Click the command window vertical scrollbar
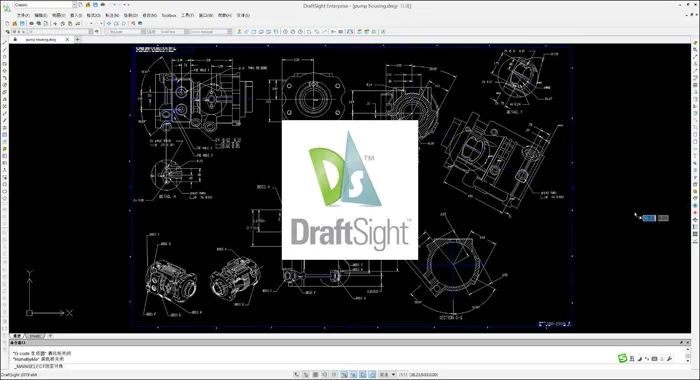Viewport: 700px width, 380px height. [x=688, y=355]
